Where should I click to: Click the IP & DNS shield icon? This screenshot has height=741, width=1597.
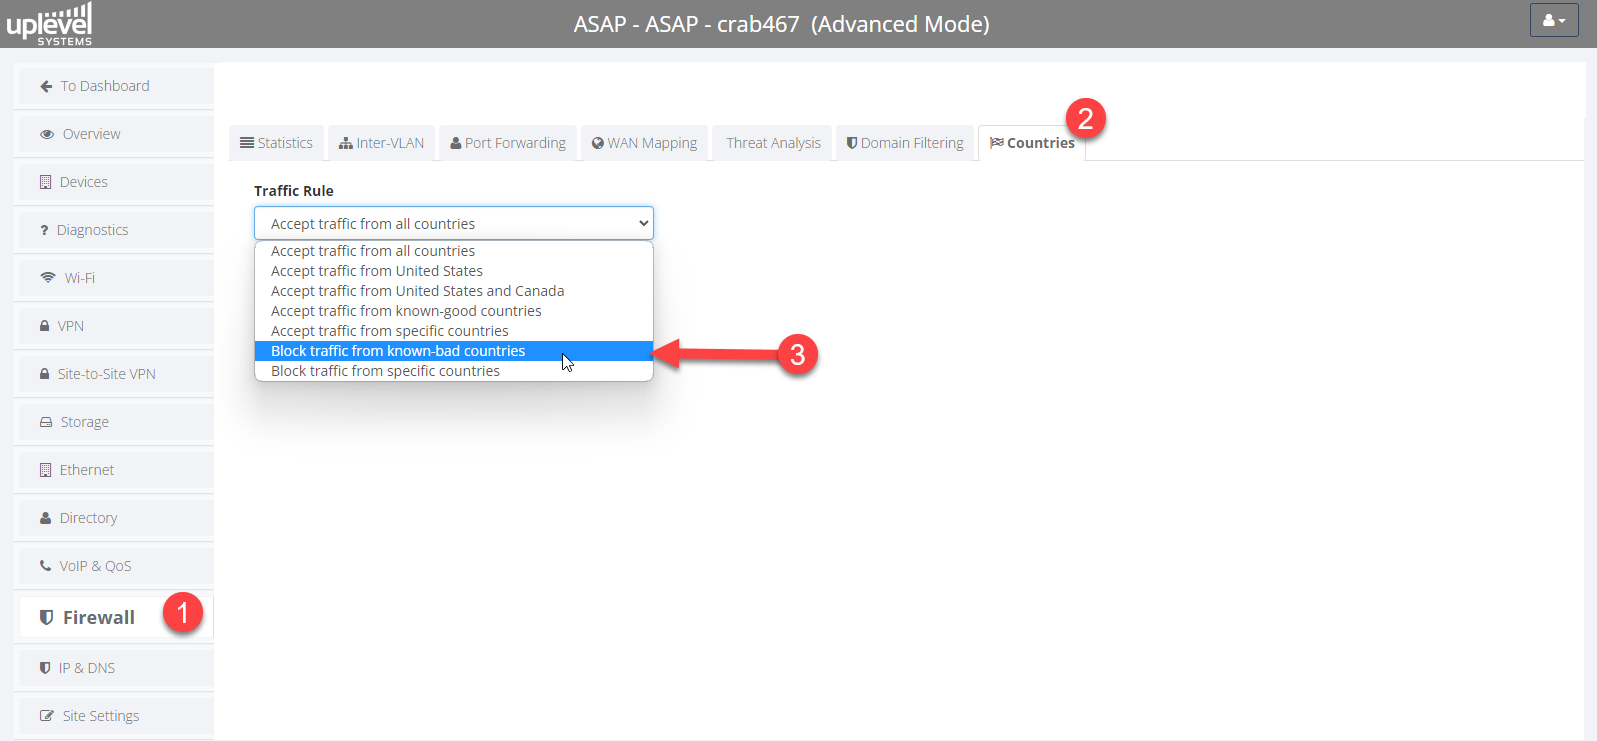[x=45, y=668]
